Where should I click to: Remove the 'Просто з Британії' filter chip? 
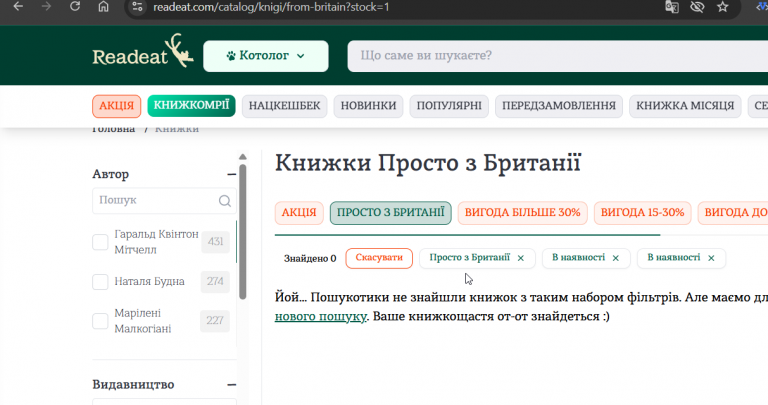521,258
